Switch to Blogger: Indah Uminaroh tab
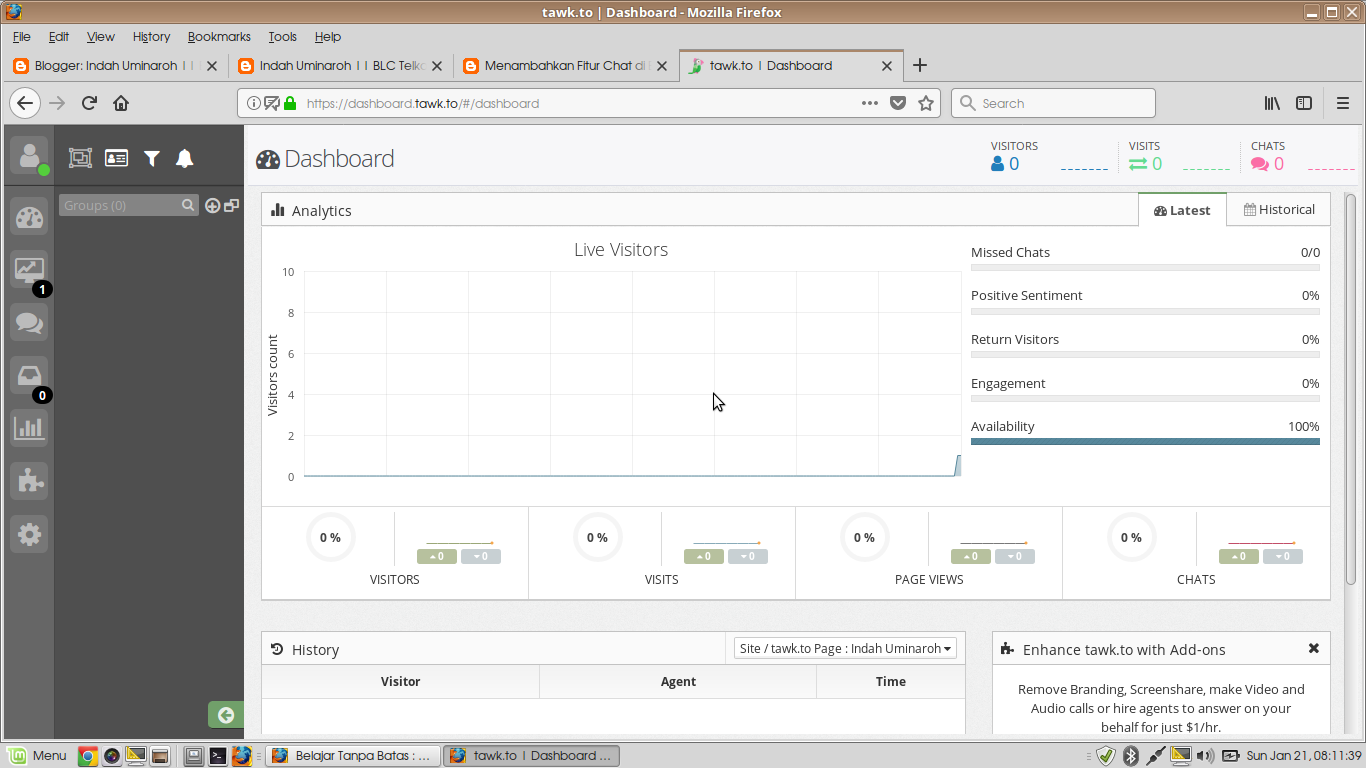 coord(115,66)
